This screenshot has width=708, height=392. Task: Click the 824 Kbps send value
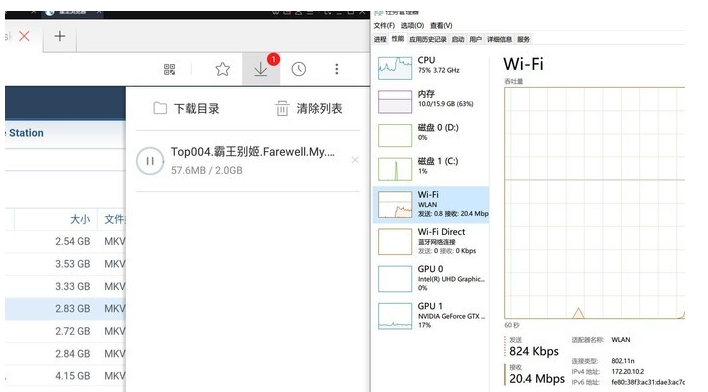coord(534,351)
